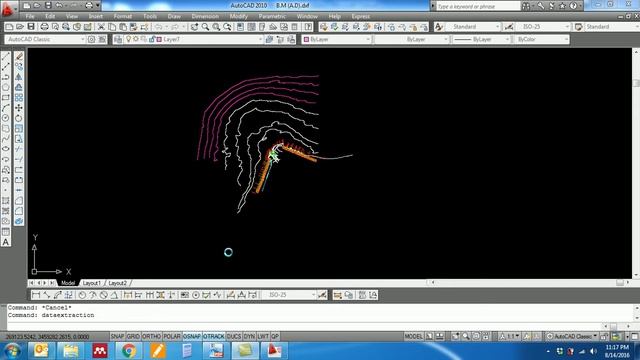Viewport: 640px width, 360px height.
Task: Click the Zoom Realtime magnifier icon
Action: [205, 27]
